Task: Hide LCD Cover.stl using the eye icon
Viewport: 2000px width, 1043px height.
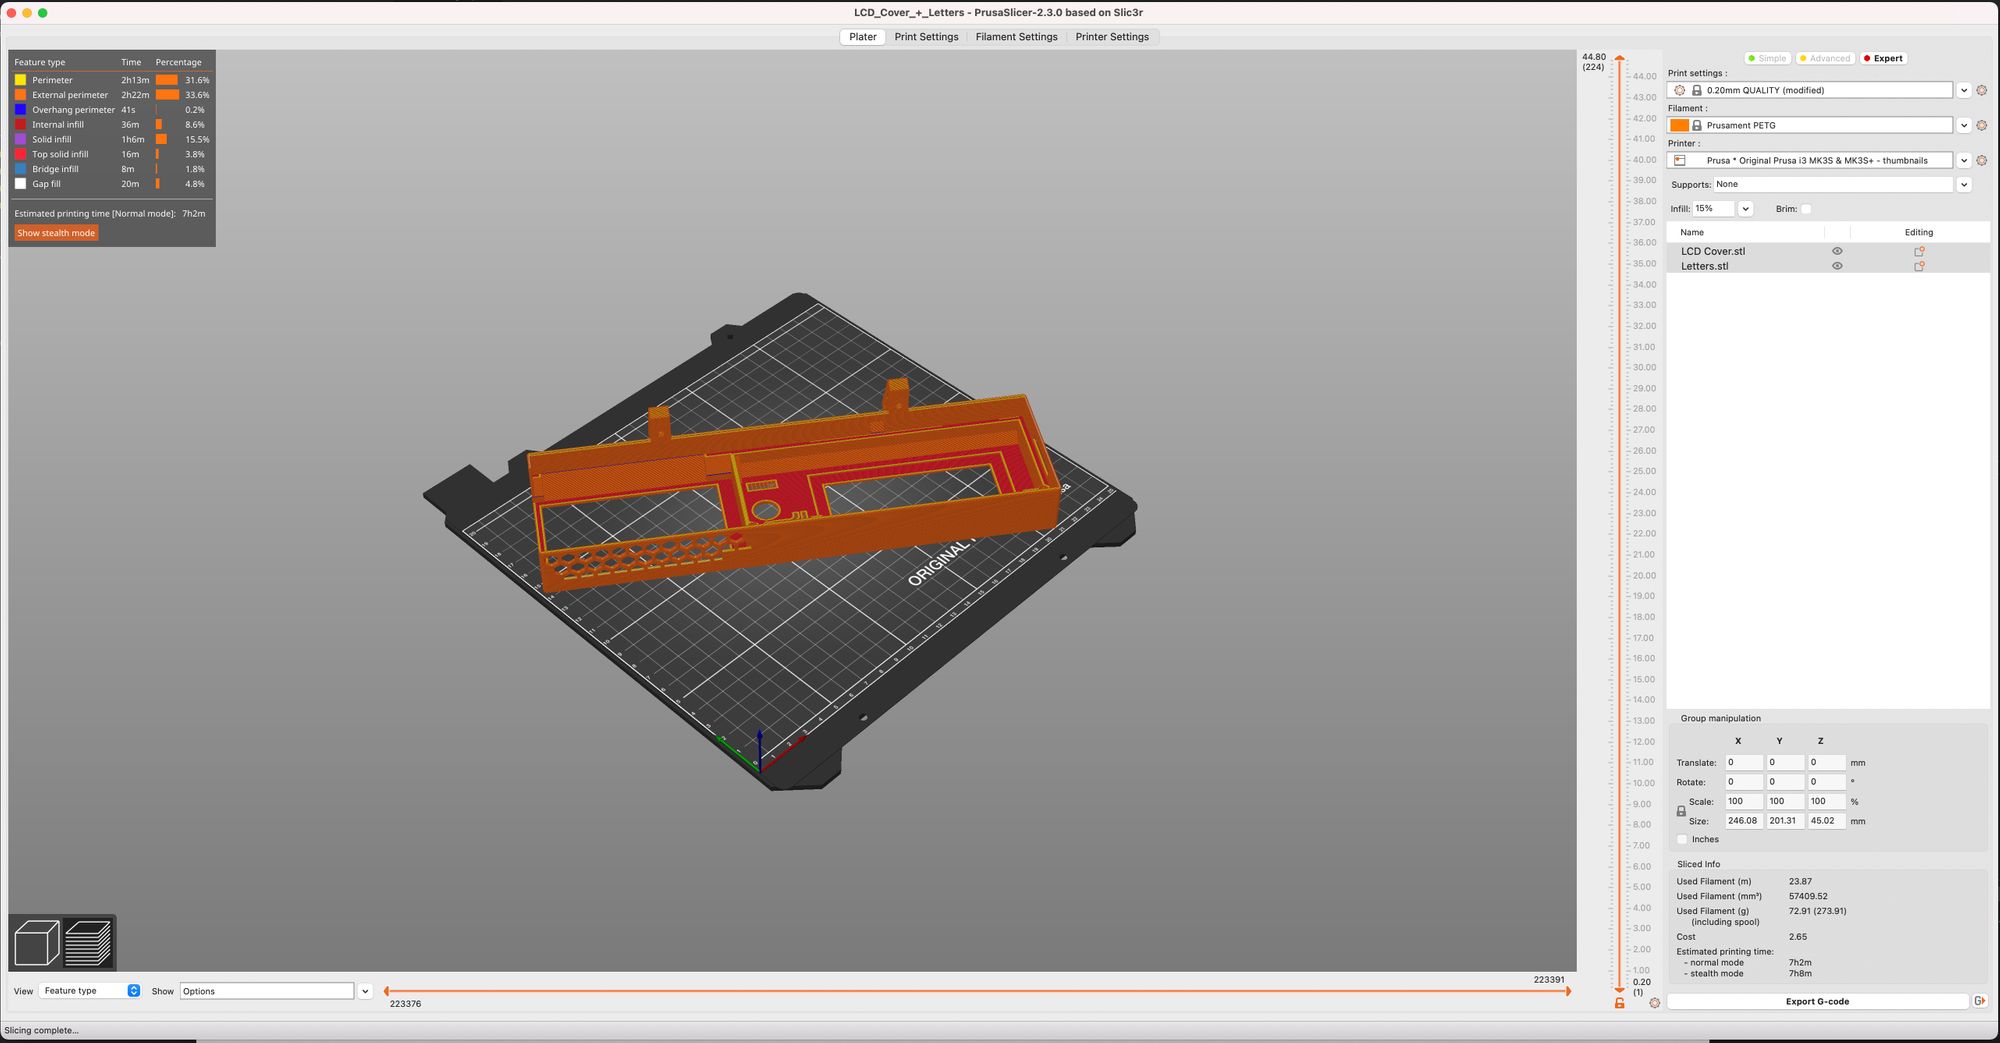Action: 1837,252
